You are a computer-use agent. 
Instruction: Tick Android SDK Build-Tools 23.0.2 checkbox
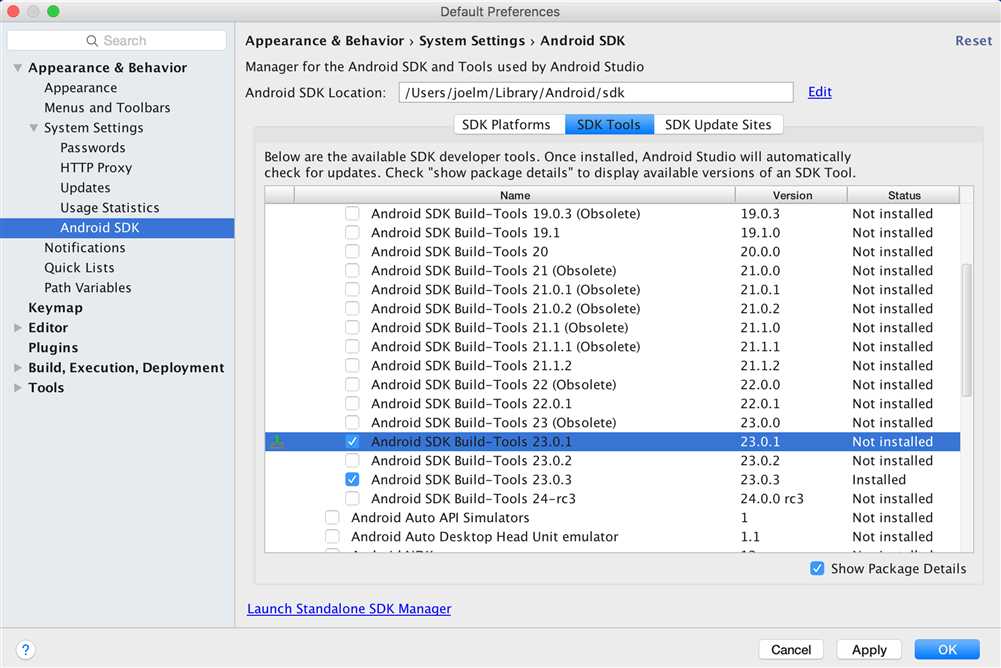(352, 460)
